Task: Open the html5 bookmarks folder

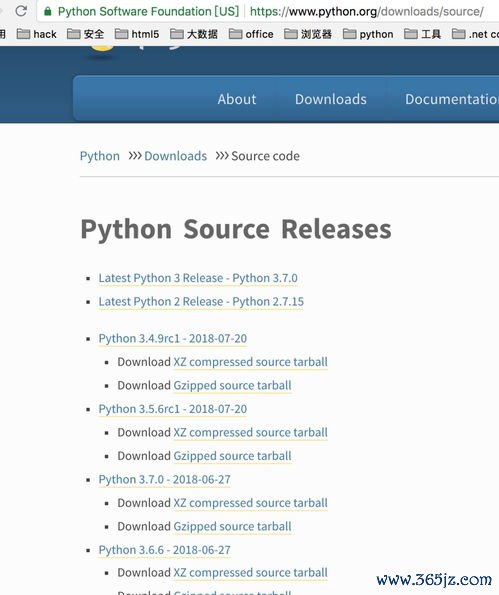Action: pos(137,34)
